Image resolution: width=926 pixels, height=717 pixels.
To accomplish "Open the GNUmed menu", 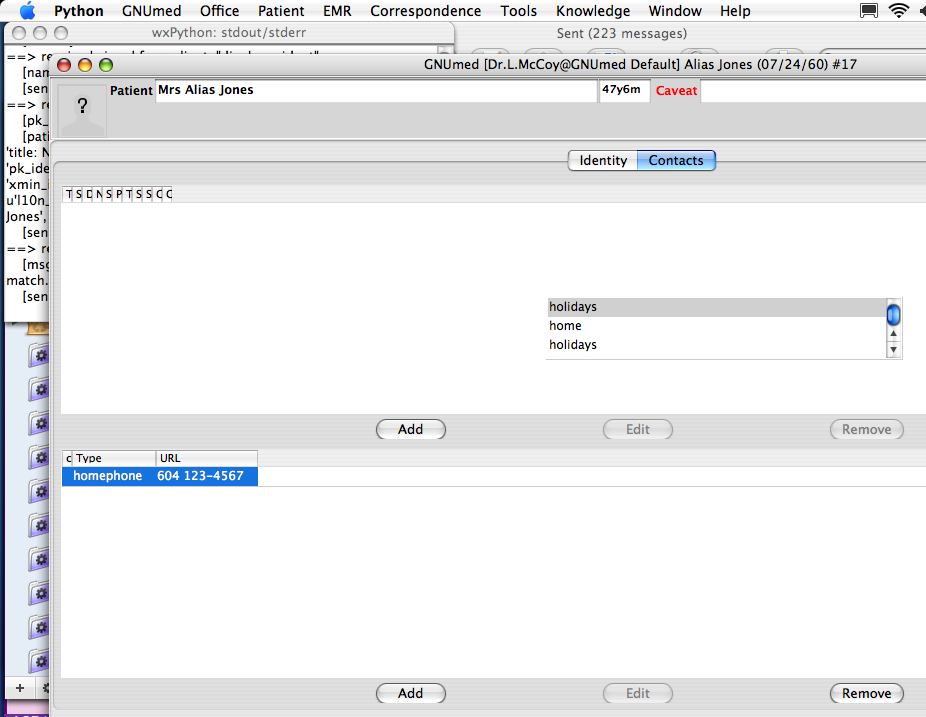I will [151, 11].
